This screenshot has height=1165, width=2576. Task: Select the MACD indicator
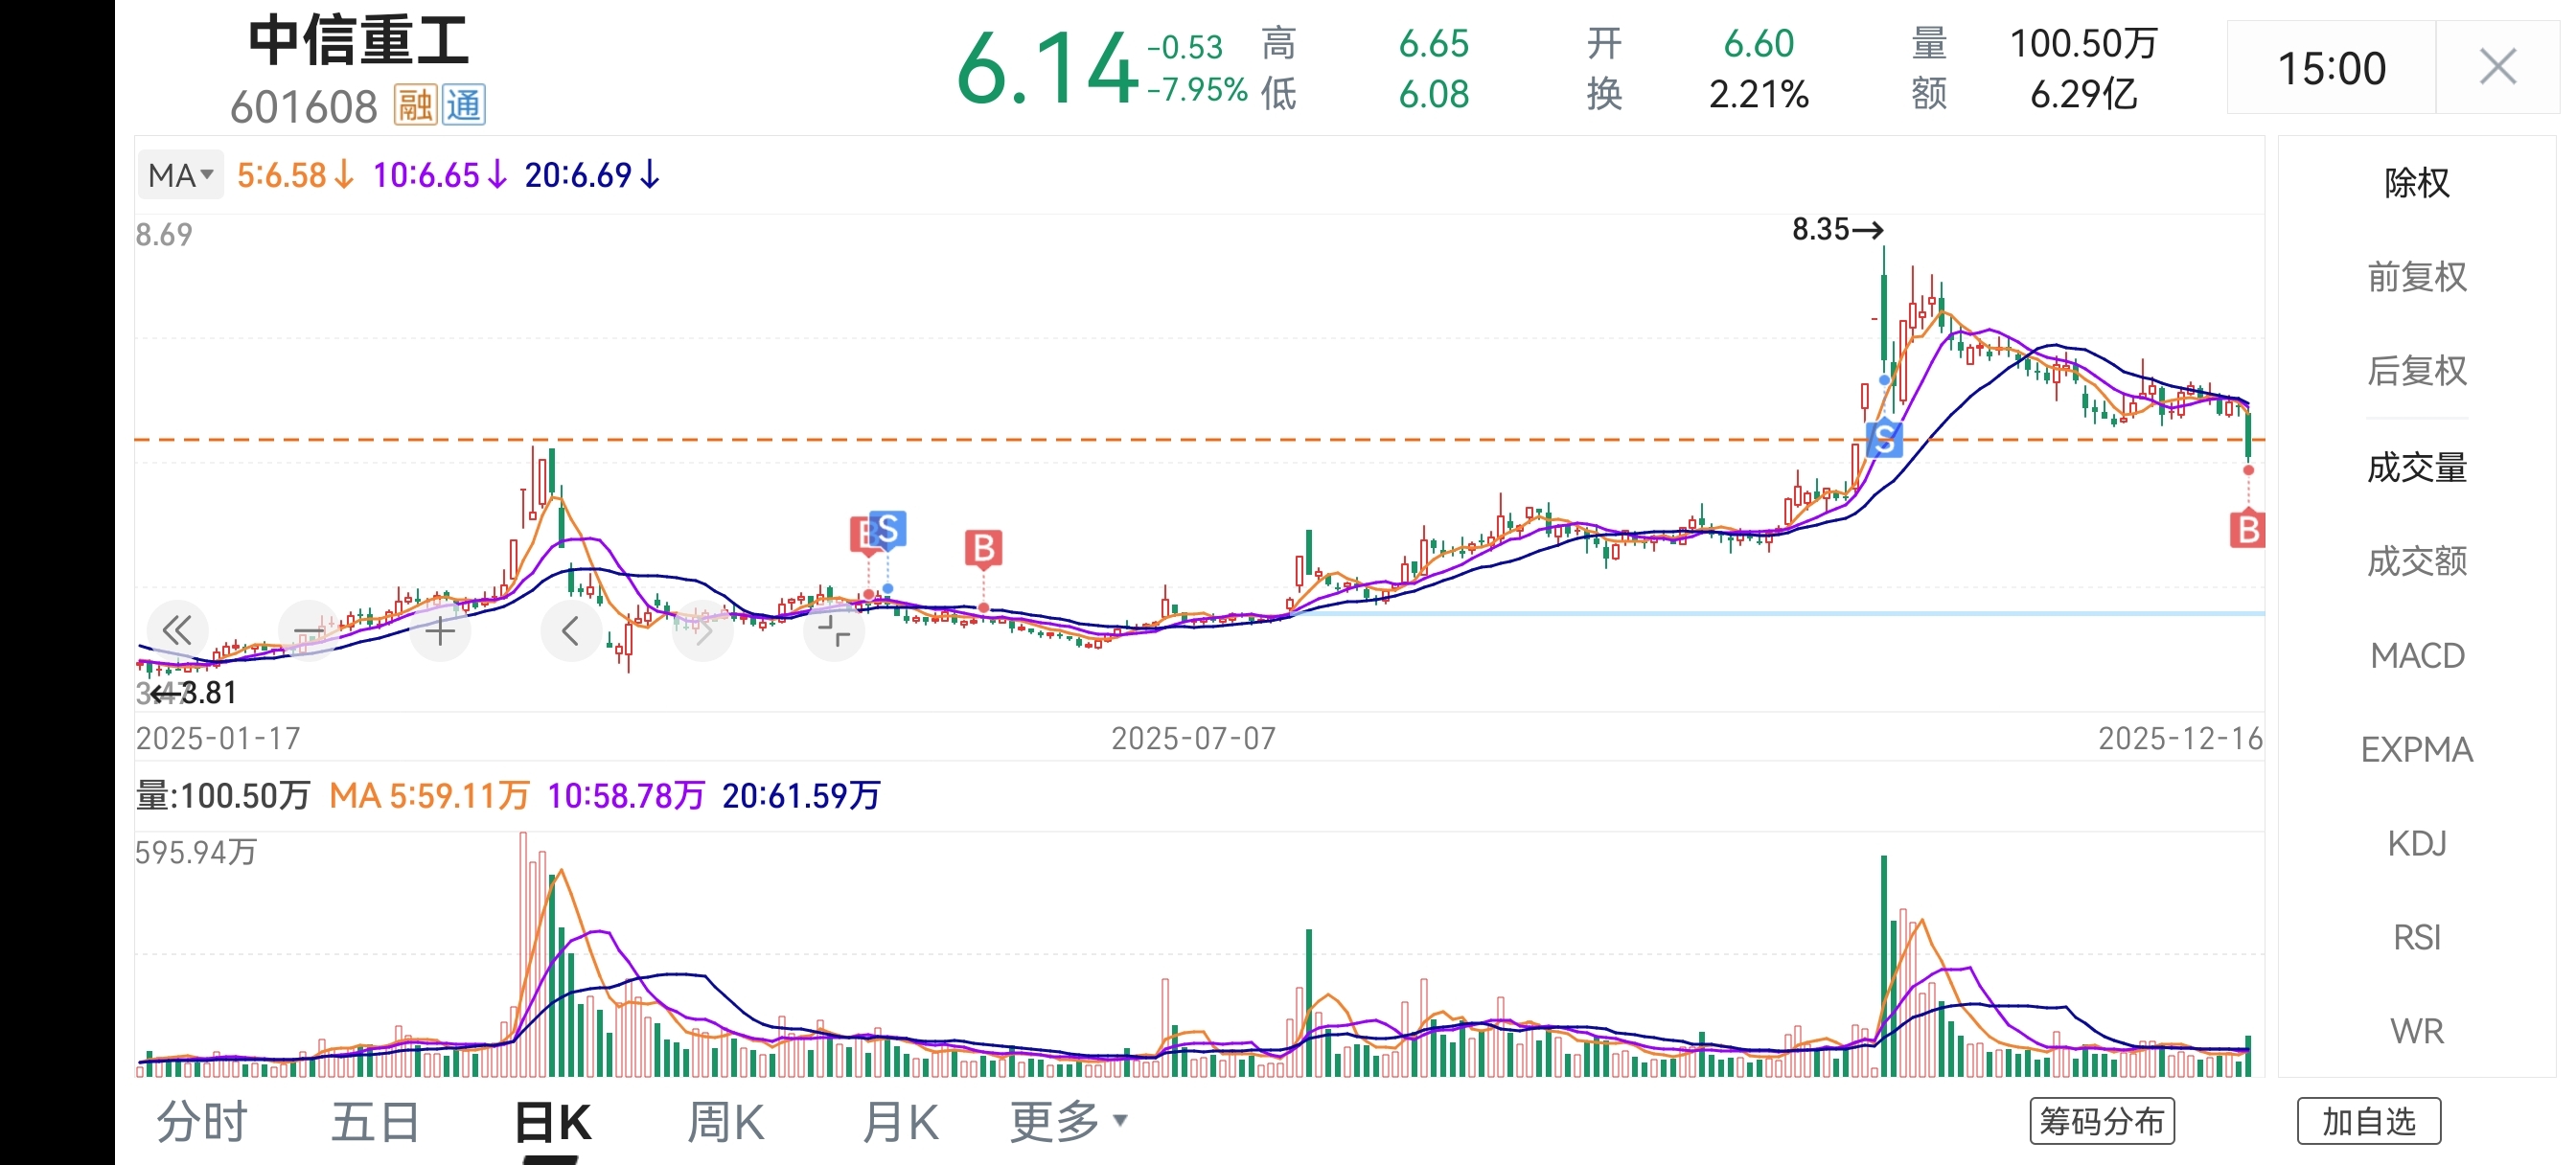[2416, 656]
